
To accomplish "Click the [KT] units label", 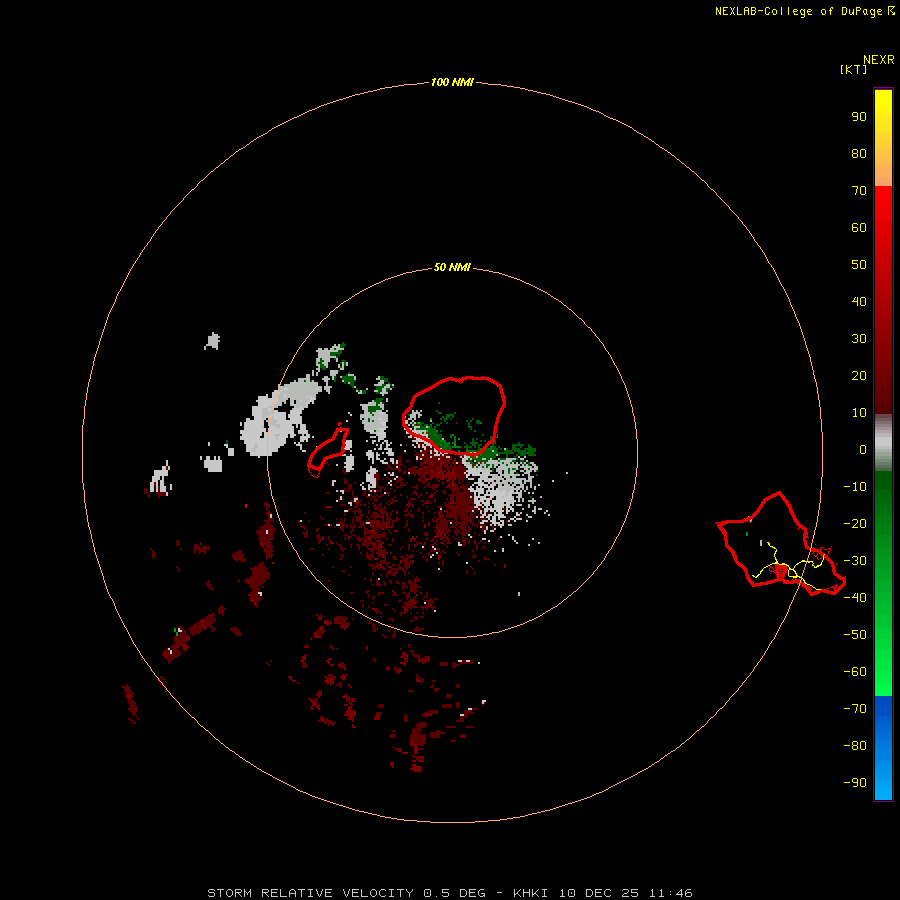I will coord(853,69).
